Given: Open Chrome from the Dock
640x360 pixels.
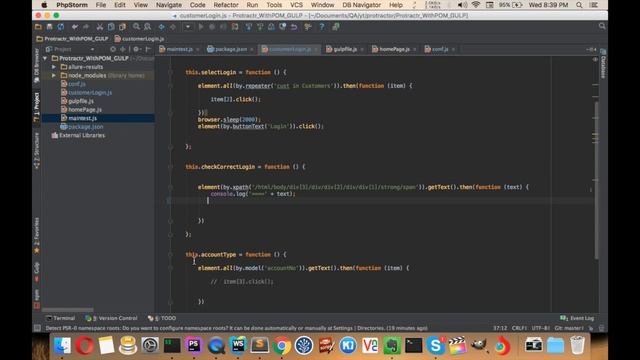Looking at the screenshot, I should [282, 345].
